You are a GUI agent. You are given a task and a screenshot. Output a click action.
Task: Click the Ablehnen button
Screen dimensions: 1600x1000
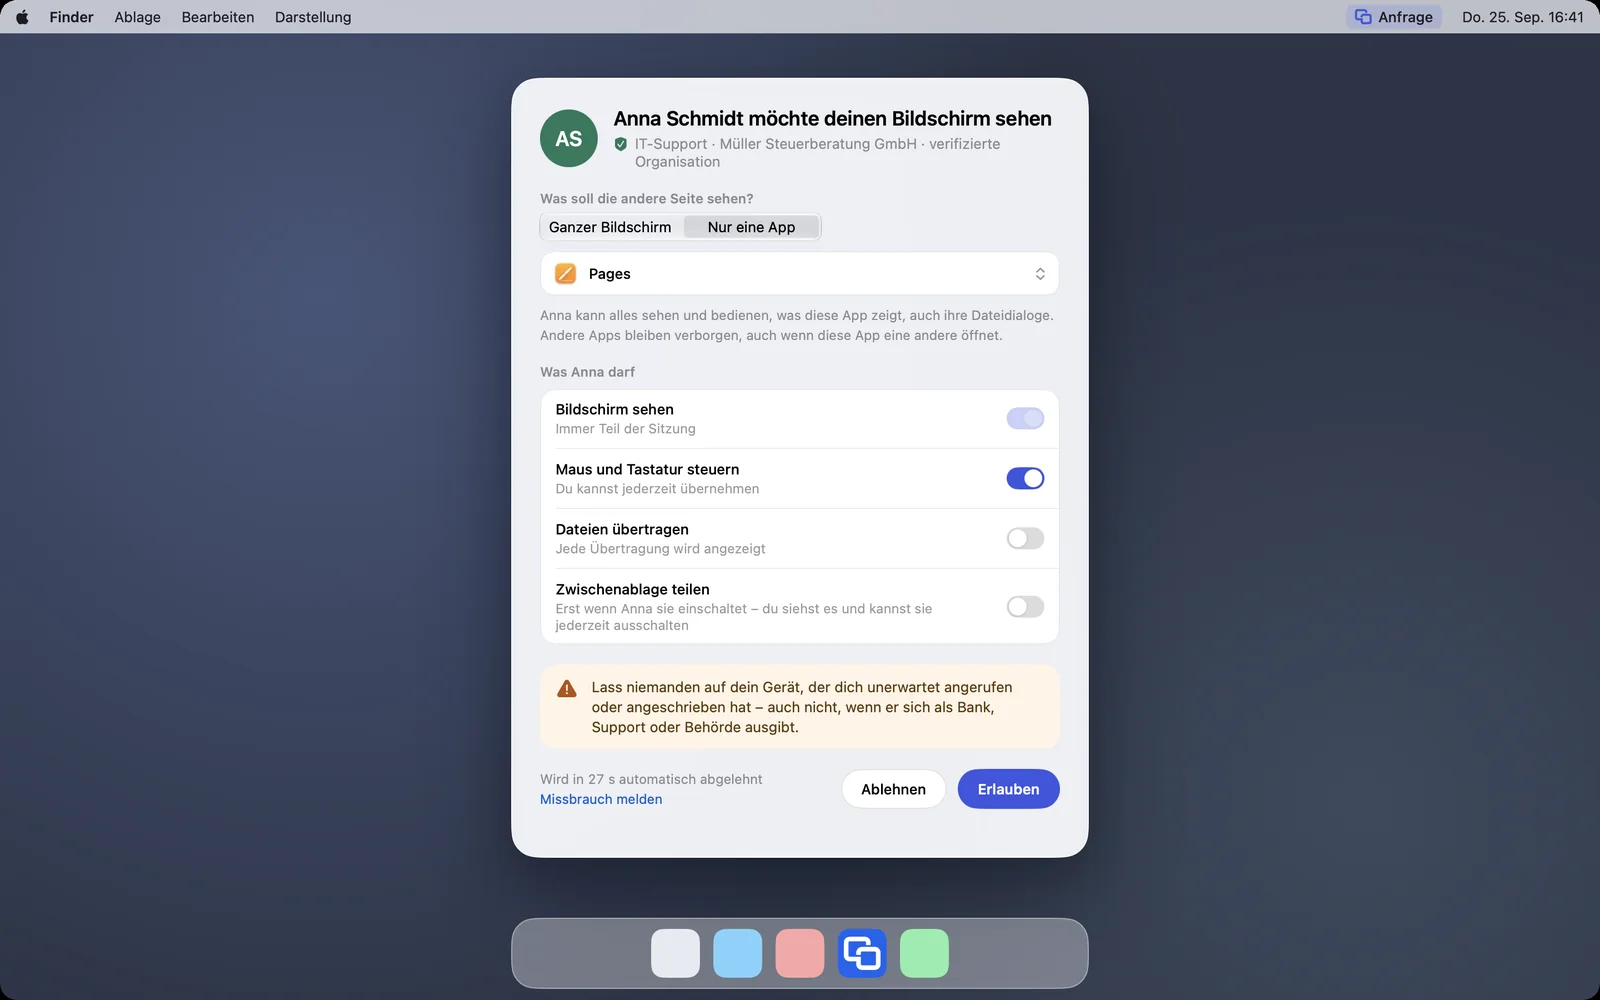pyautogui.click(x=893, y=789)
